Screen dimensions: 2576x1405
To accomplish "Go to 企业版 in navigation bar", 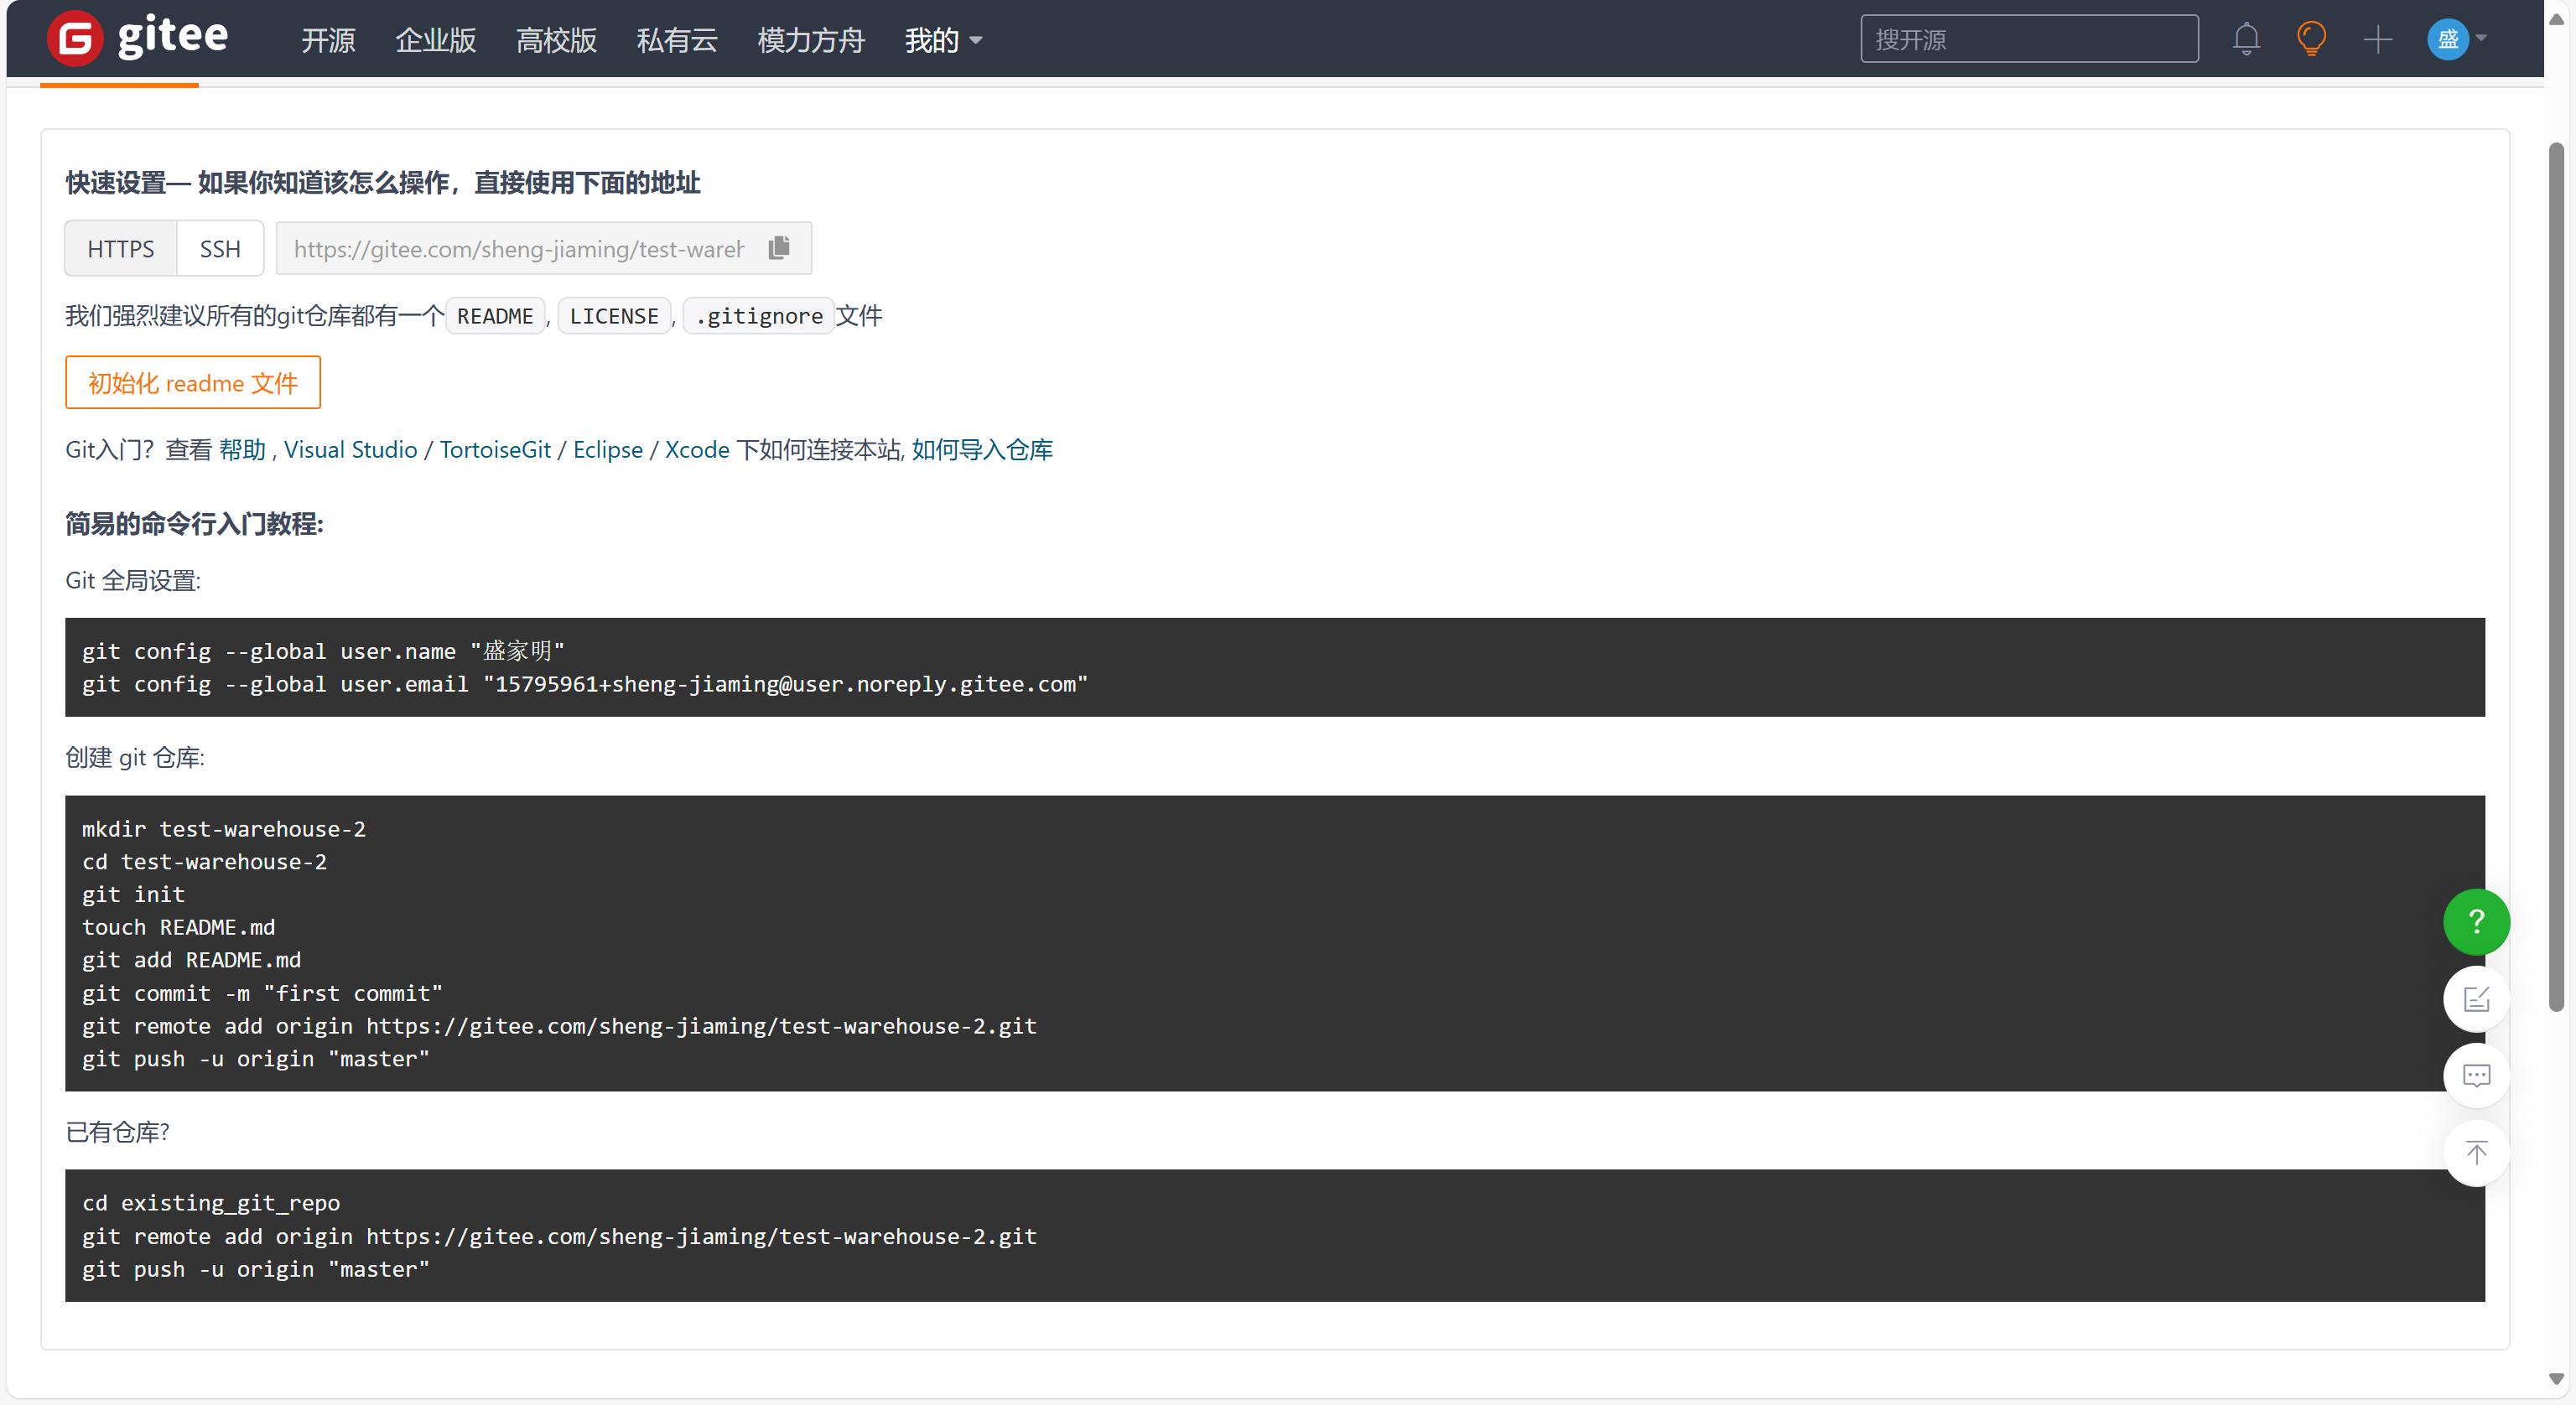I will pos(435,40).
